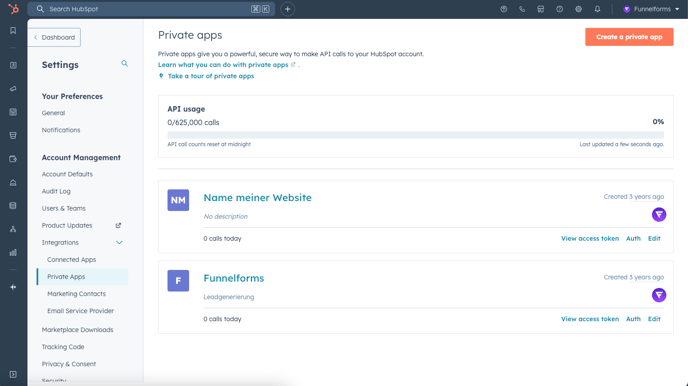Open Name meiner Website app

(258, 197)
